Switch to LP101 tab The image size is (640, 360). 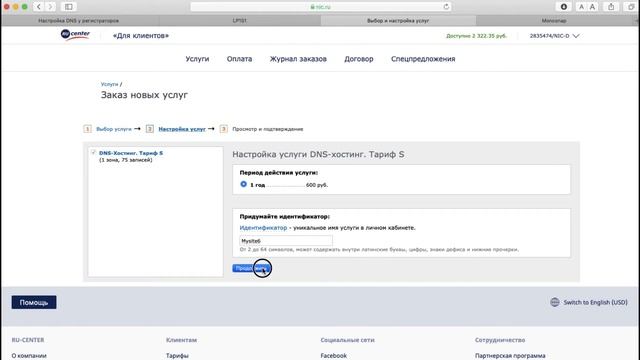(240, 20)
